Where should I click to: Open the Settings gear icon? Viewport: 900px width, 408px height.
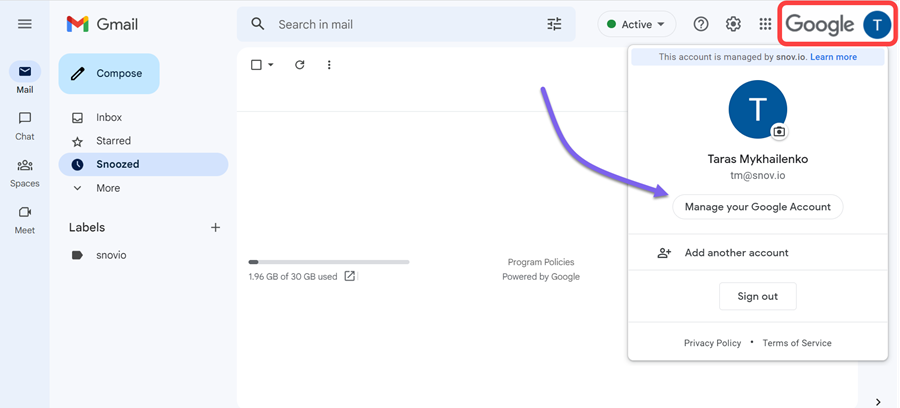(x=733, y=24)
